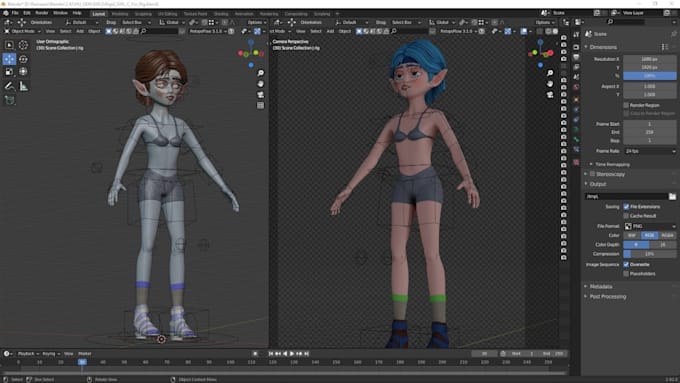Open the Marker menu in timeline
Image resolution: width=680 pixels, height=383 pixels.
[85, 354]
